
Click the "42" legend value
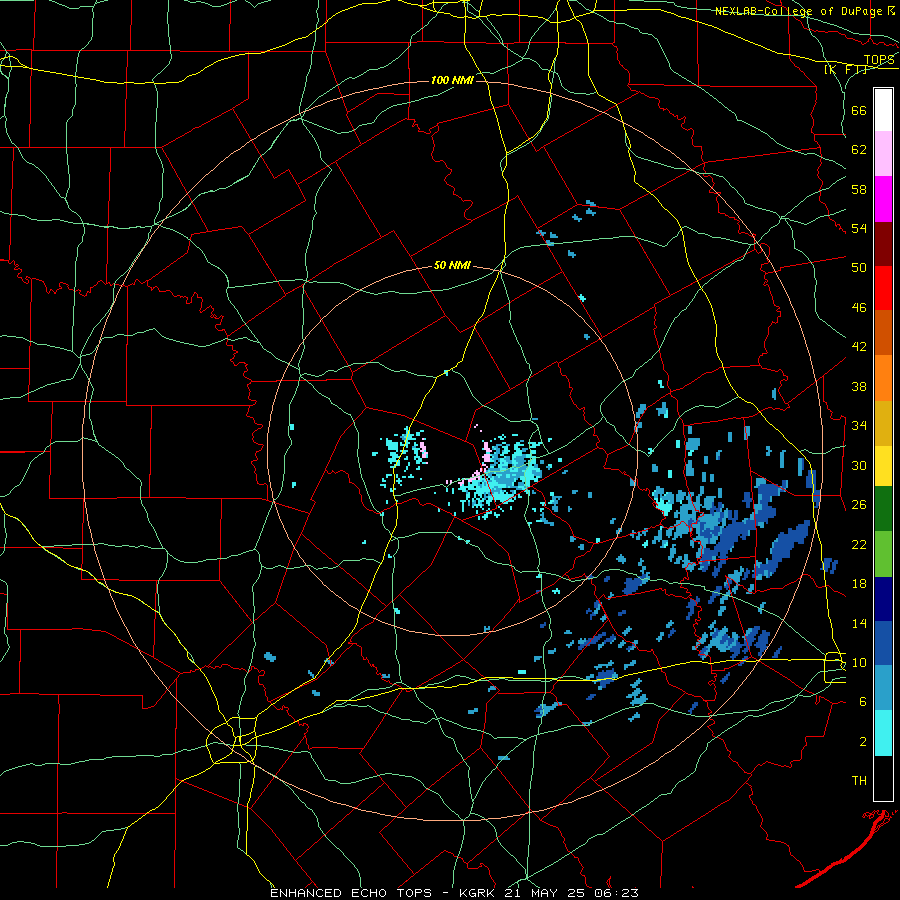(x=859, y=347)
